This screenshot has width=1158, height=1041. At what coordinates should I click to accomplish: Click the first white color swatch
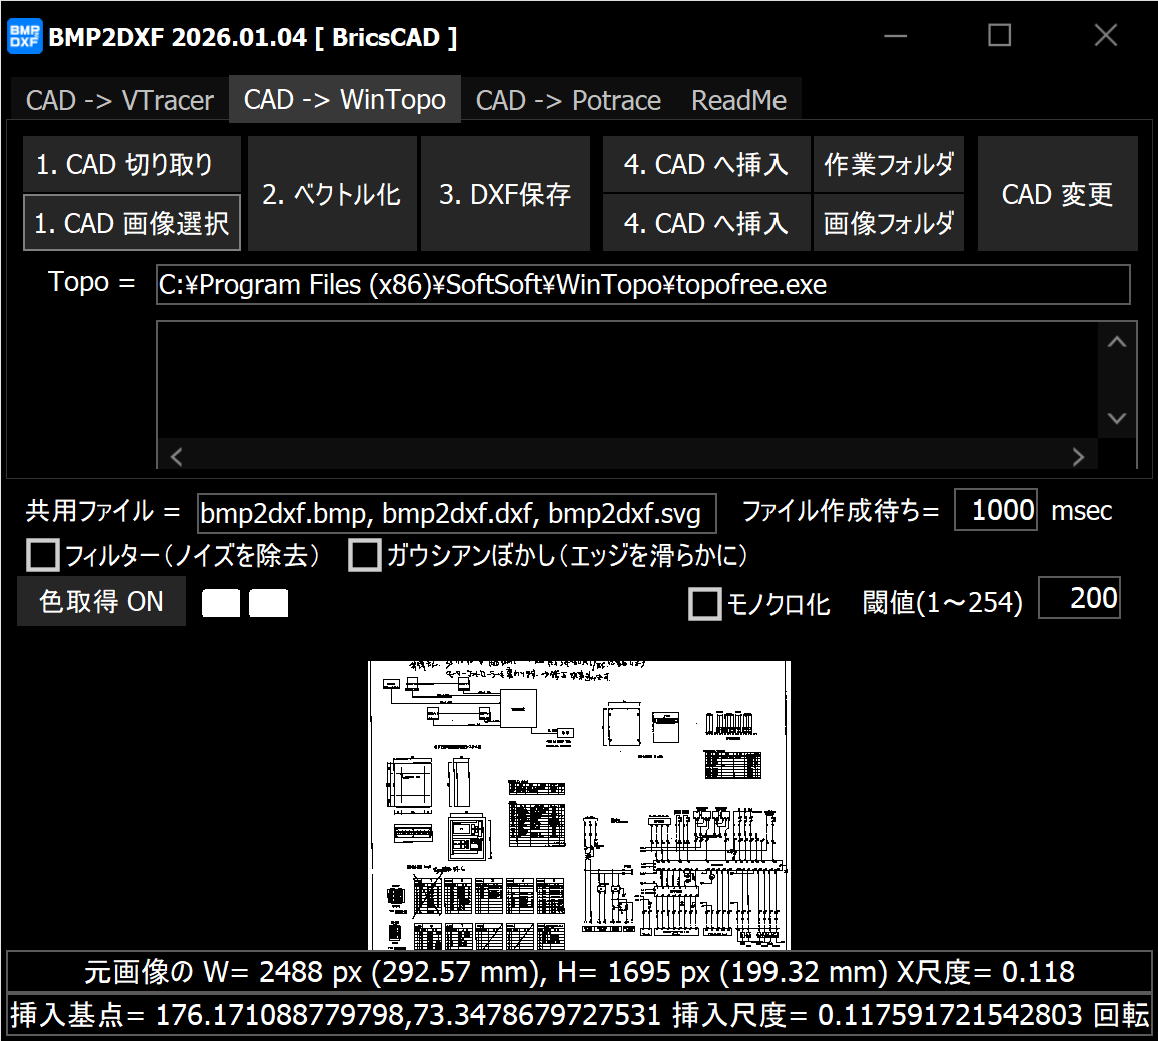[221, 603]
